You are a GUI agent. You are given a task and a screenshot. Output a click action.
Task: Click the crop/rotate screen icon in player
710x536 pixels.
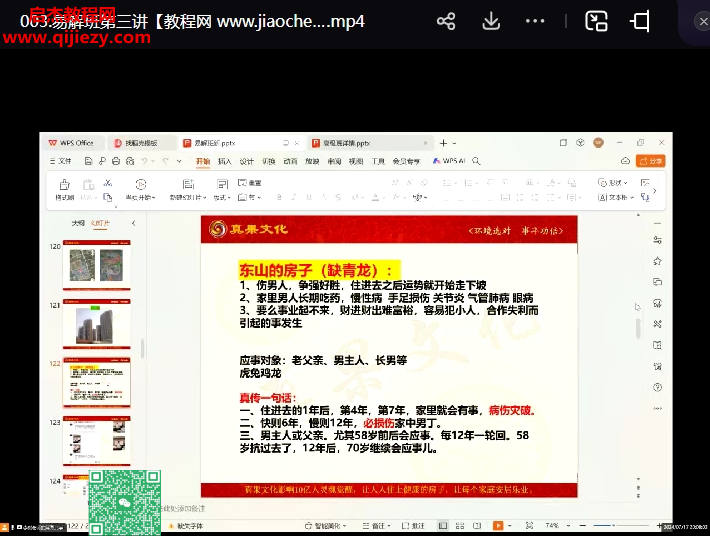640,21
